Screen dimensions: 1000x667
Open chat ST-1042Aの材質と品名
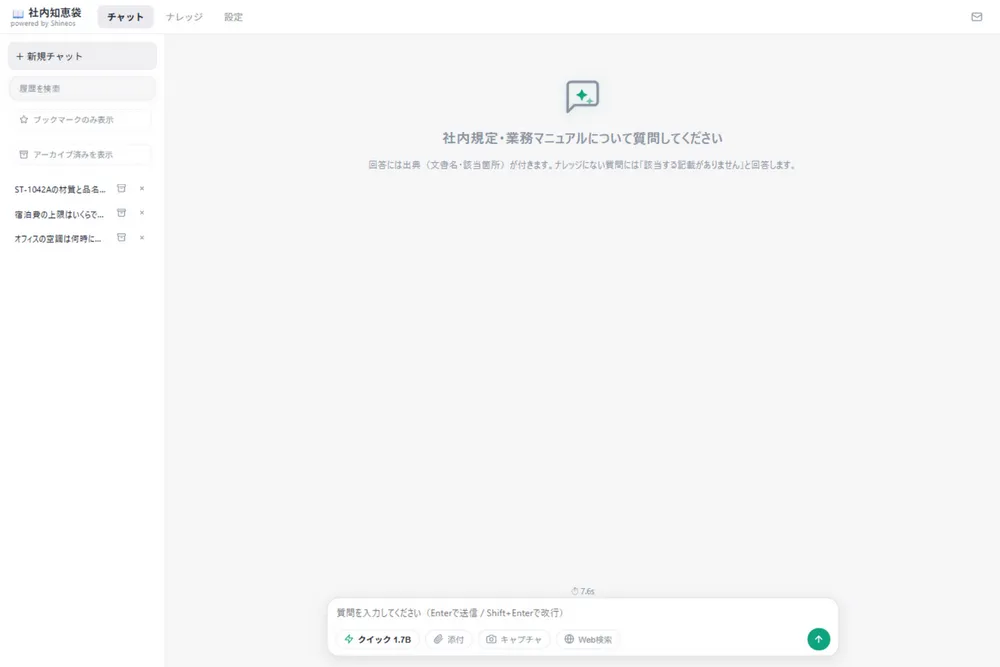60,189
